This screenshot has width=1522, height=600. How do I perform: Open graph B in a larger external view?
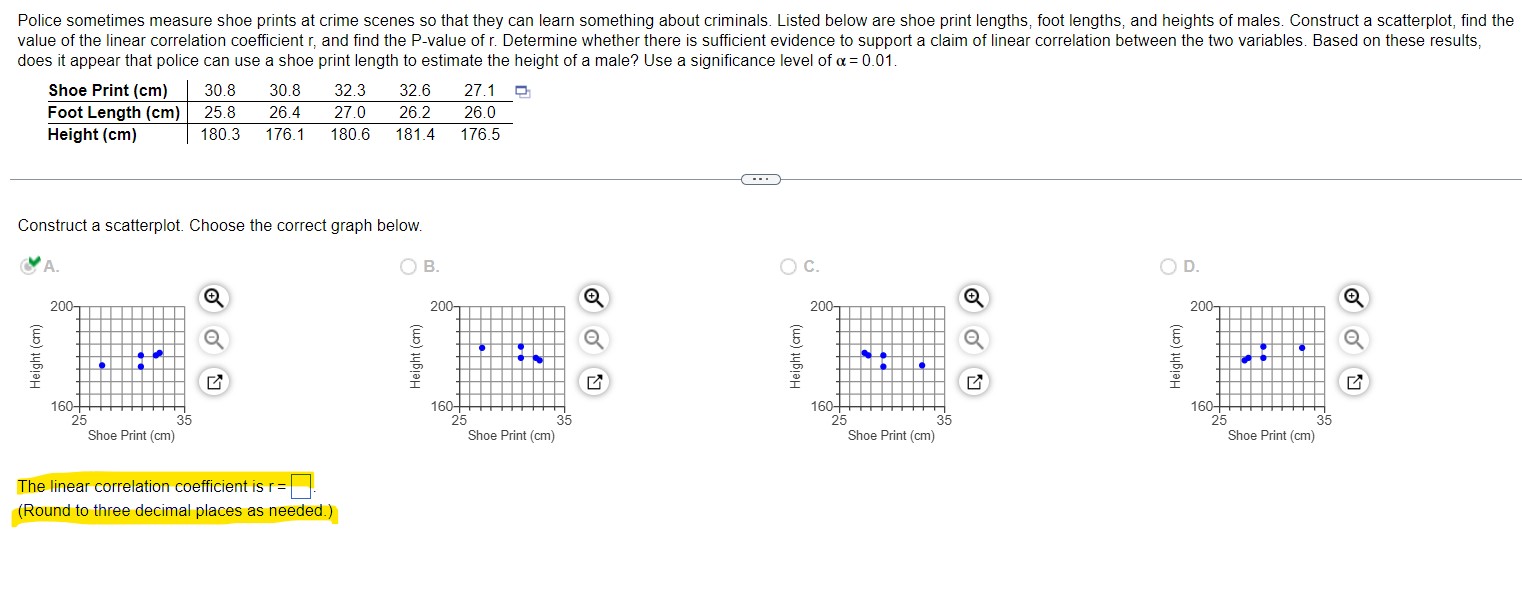[592, 381]
